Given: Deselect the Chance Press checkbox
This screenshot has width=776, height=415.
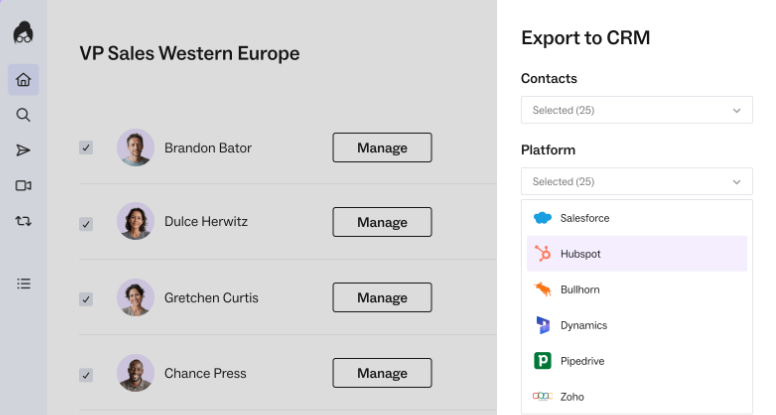Looking at the screenshot, I should point(86,375).
